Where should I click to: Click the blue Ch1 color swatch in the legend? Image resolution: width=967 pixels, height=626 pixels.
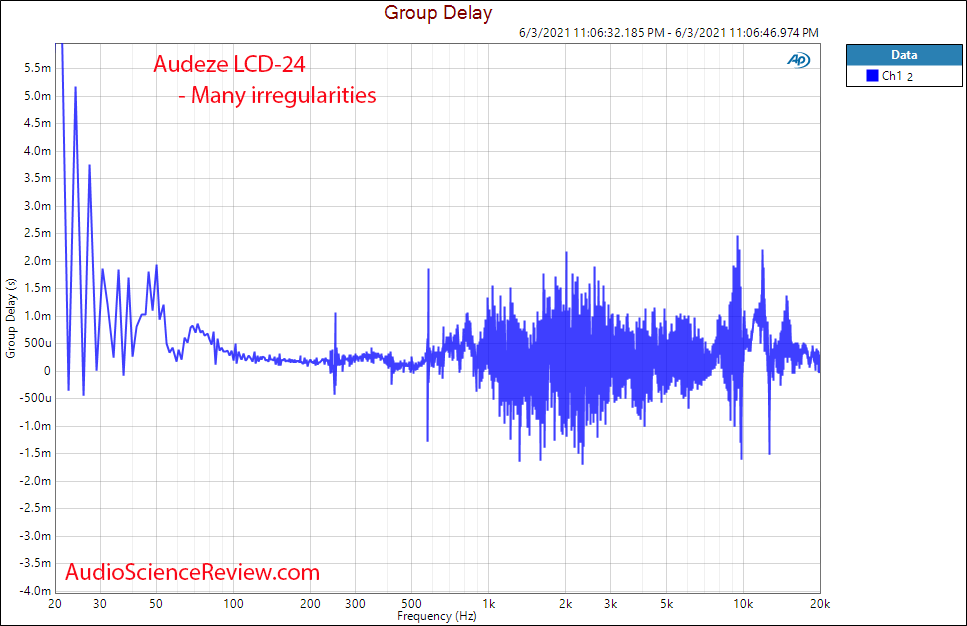pyautogui.click(x=872, y=75)
